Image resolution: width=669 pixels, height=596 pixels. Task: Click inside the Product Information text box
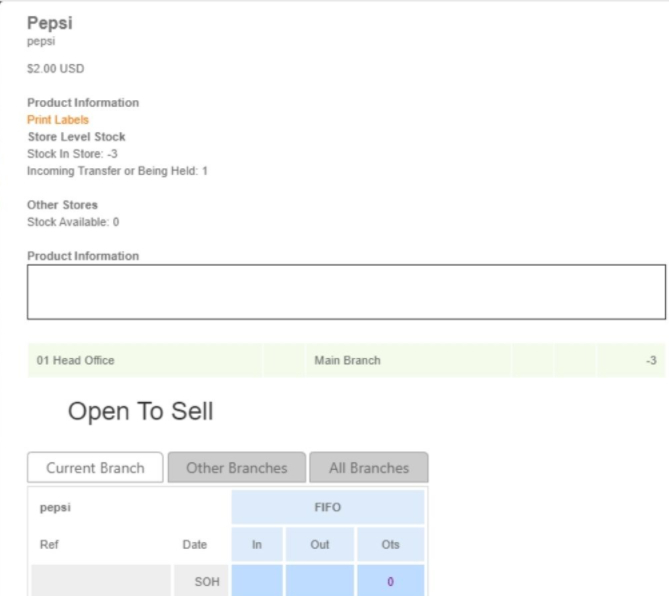click(x=345, y=292)
